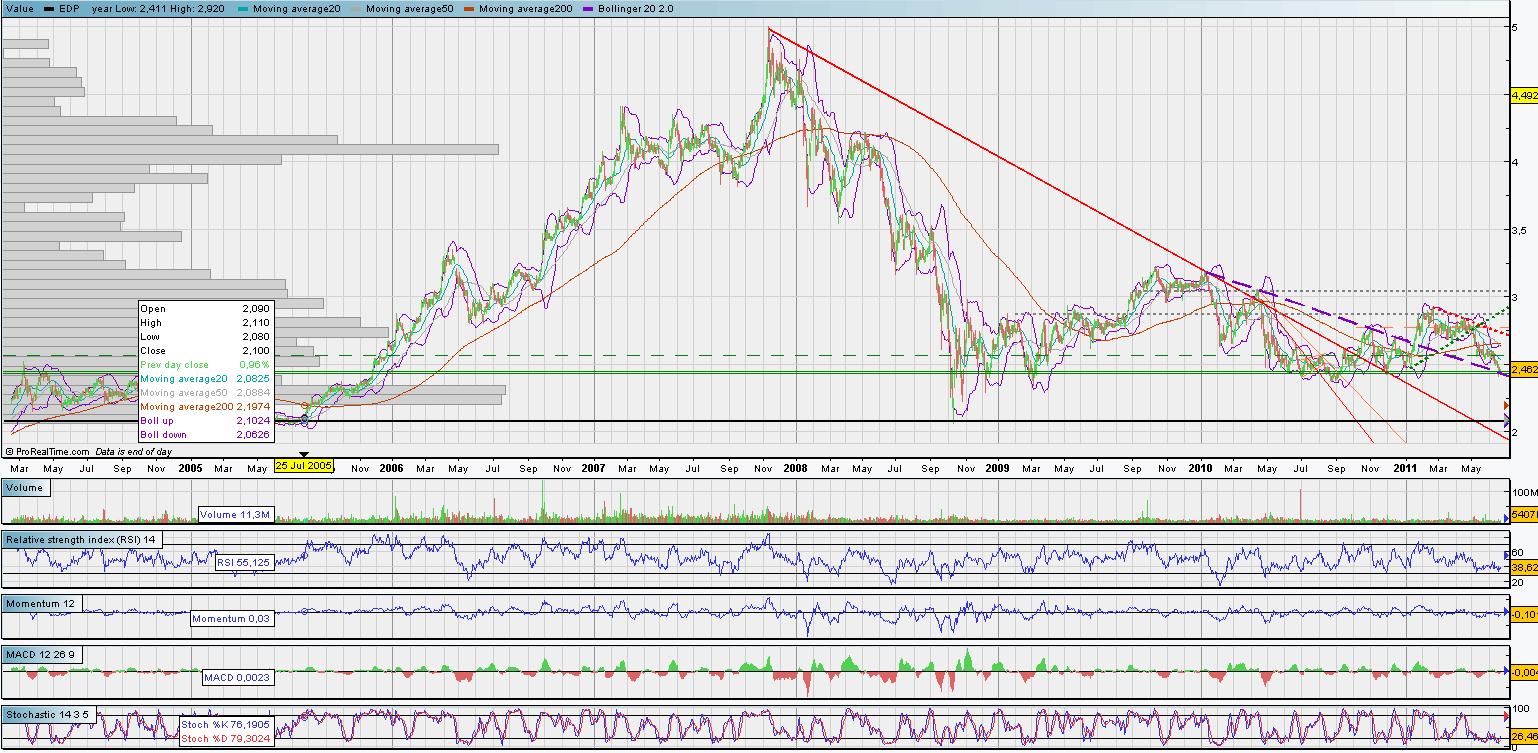Click the -0,10 Momentum value tag

tap(1524, 616)
